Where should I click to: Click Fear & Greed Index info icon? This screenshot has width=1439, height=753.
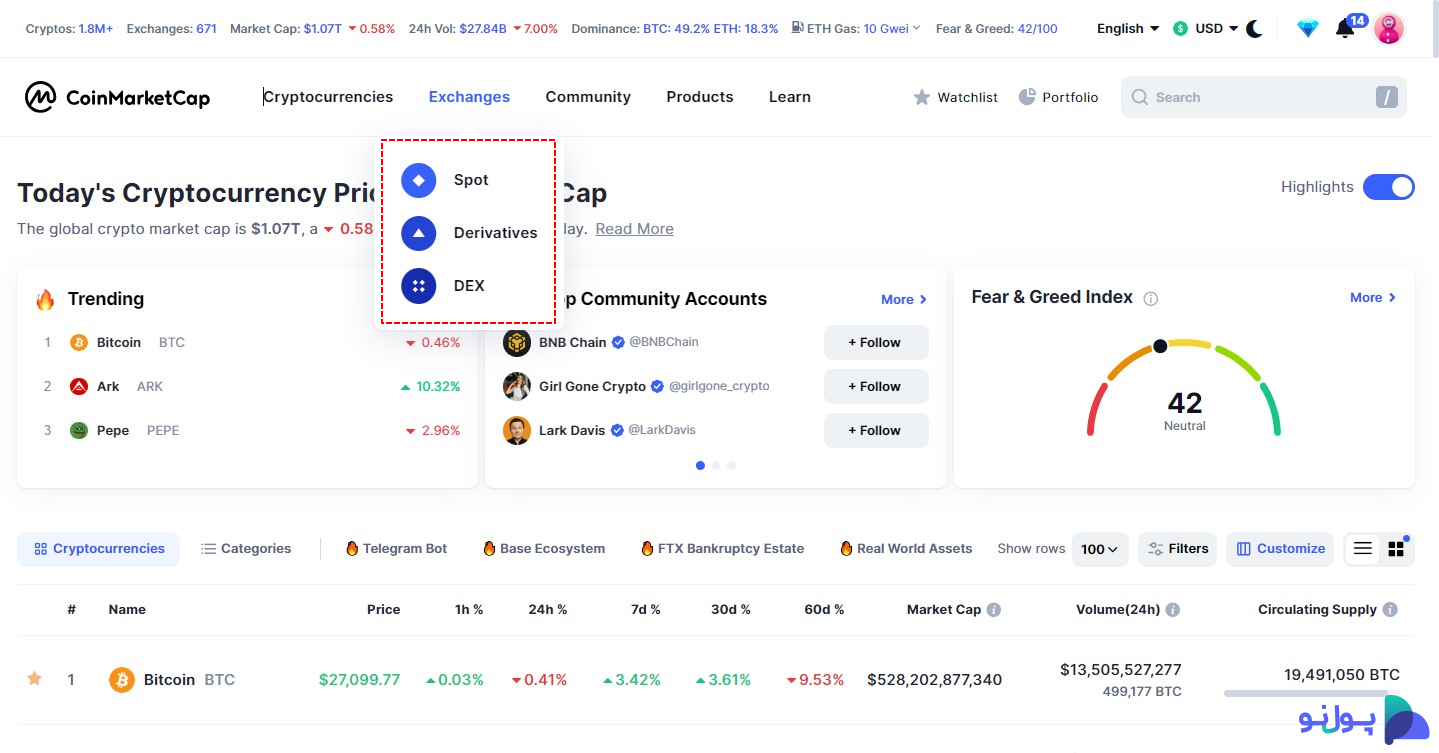point(1151,299)
